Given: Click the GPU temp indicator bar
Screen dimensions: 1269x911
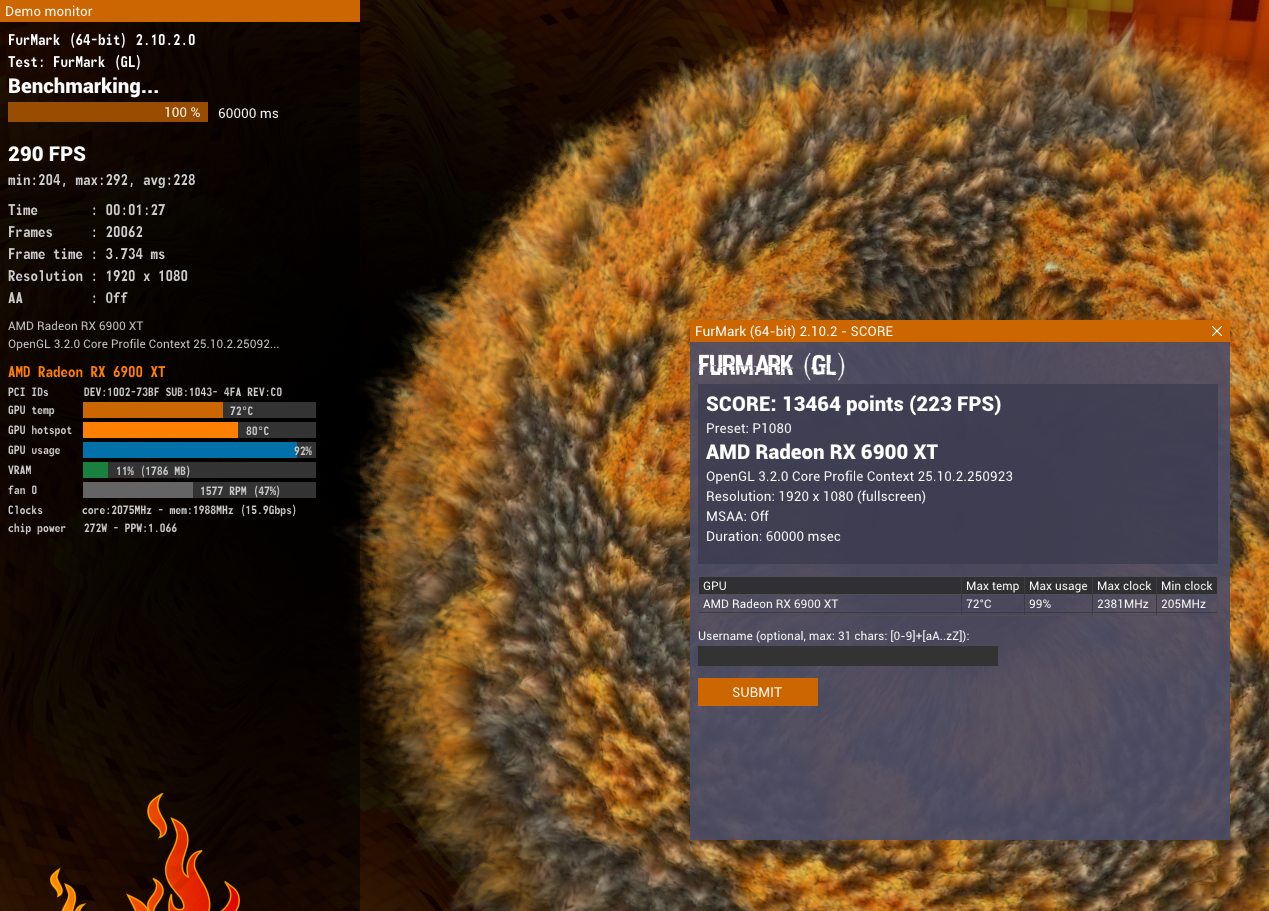Looking at the screenshot, I should pyautogui.click(x=198, y=410).
